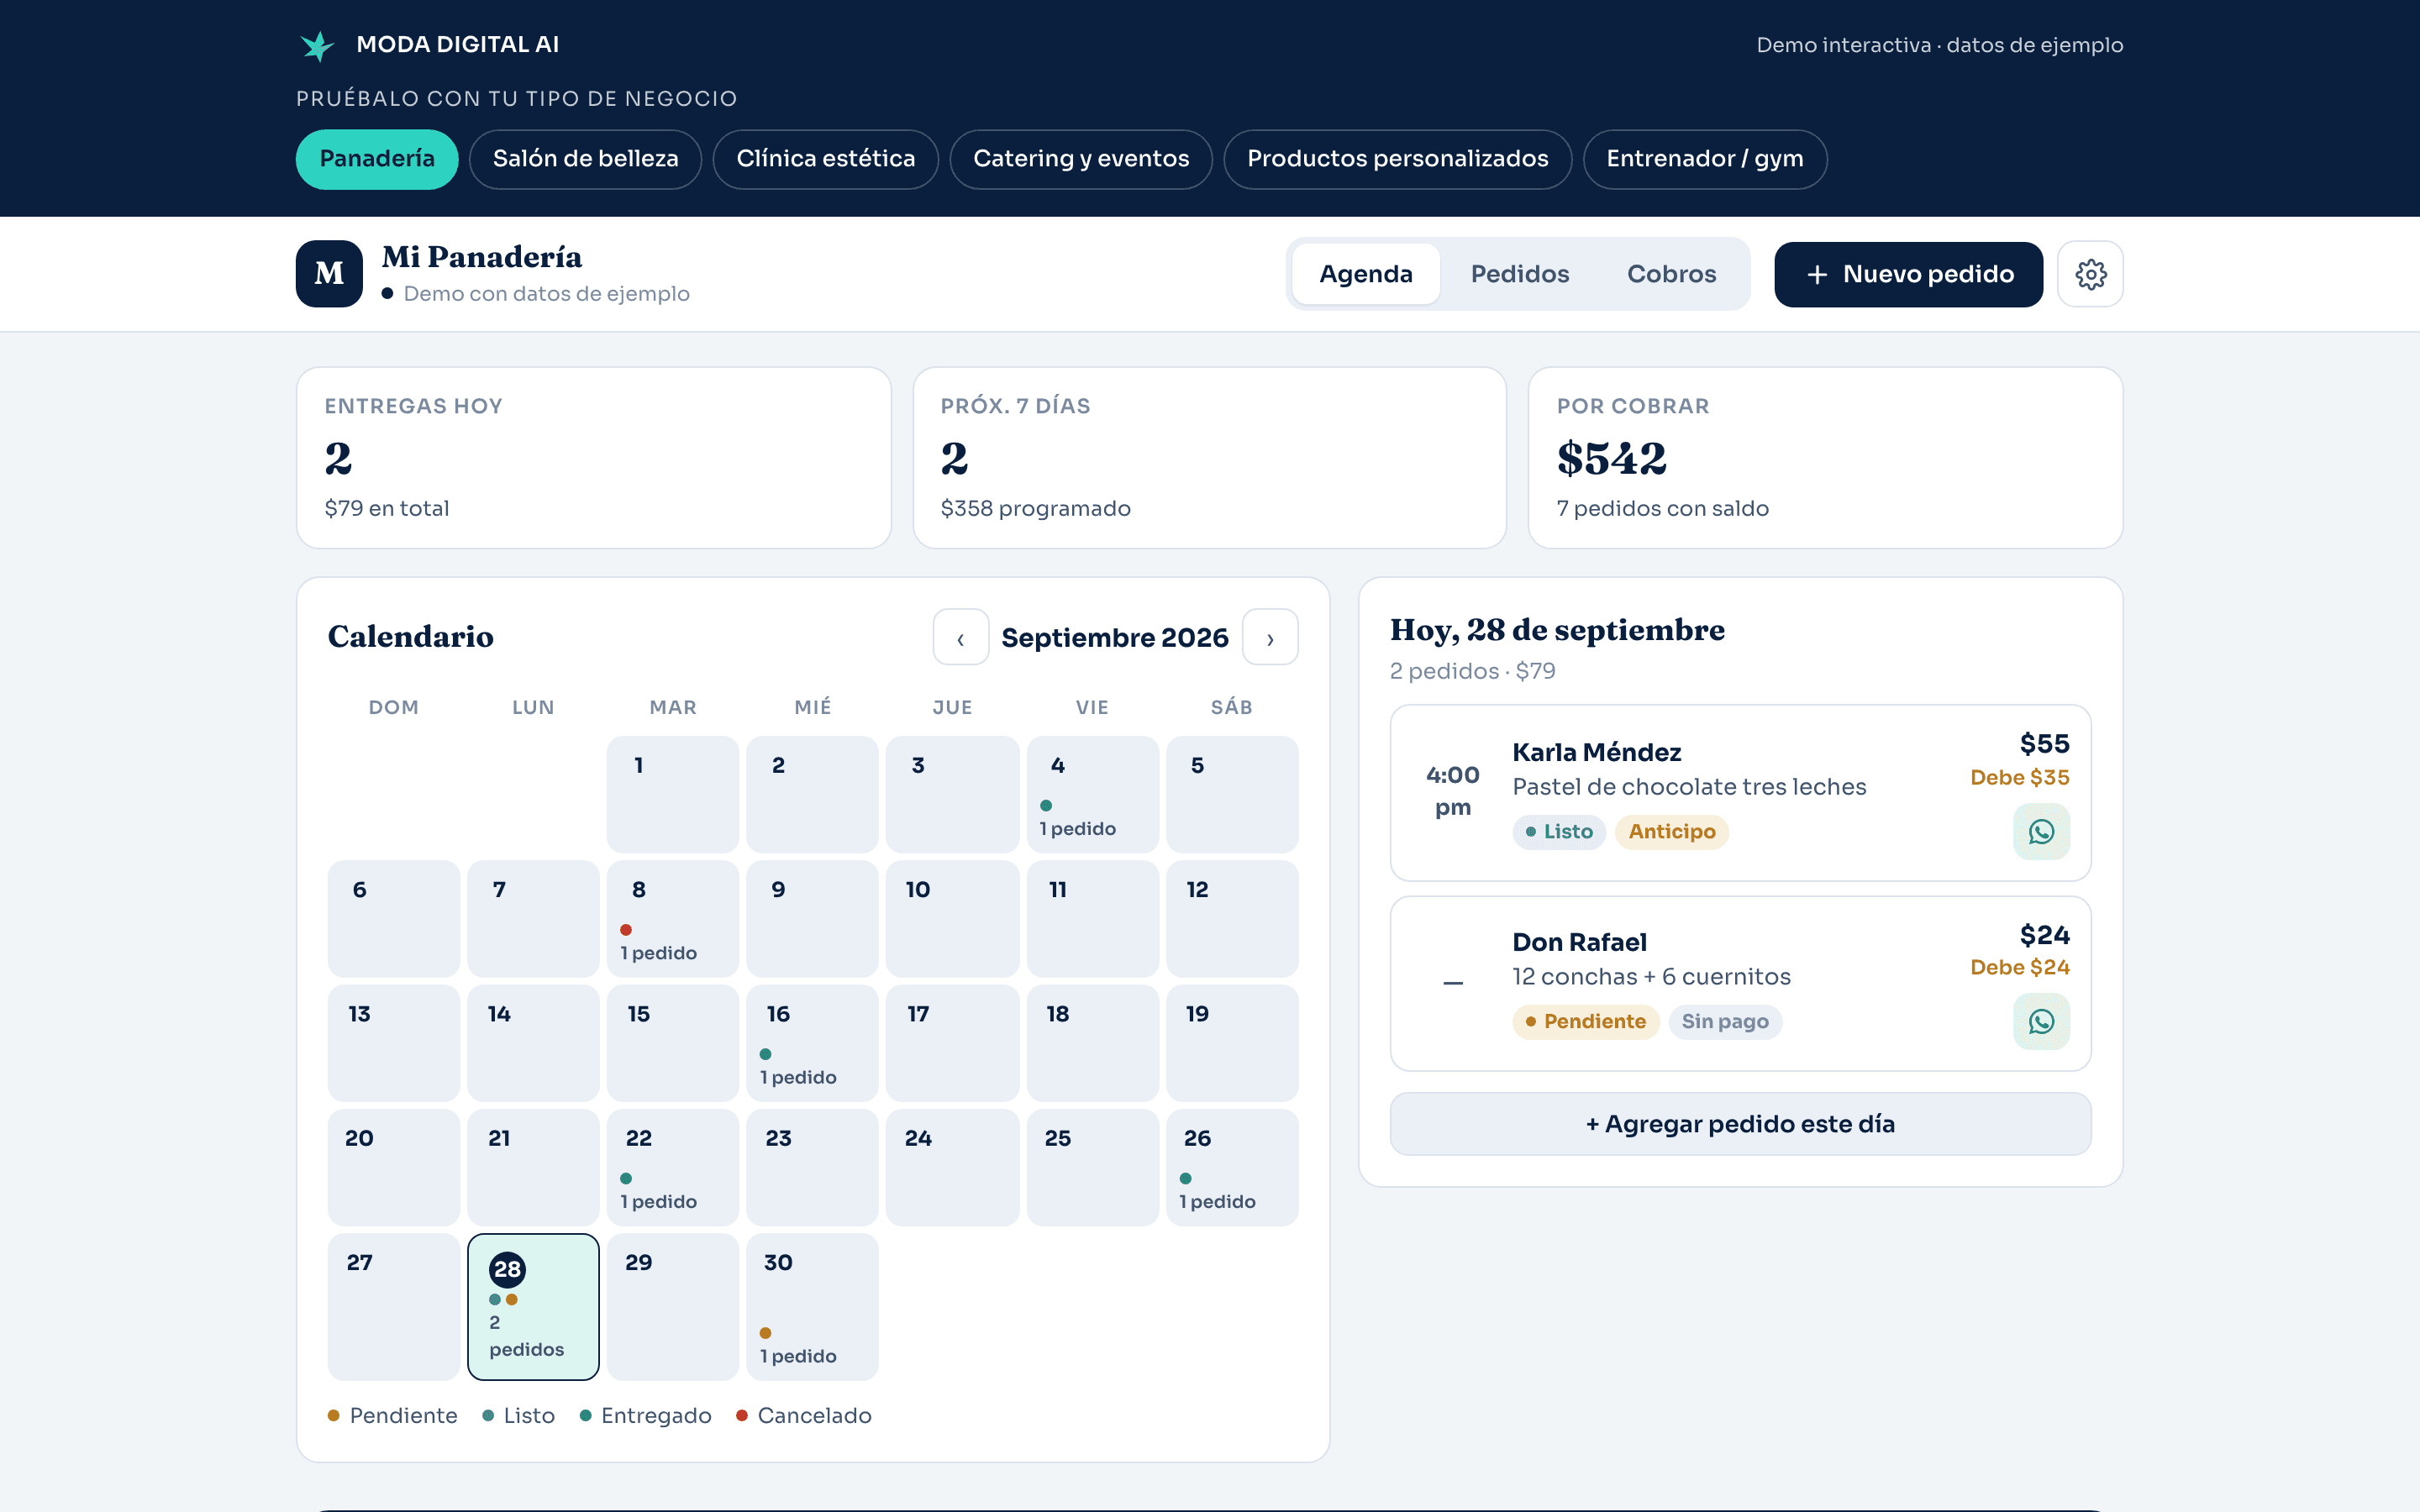
Task: Select September 30 in calendar
Action: coord(812,1306)
